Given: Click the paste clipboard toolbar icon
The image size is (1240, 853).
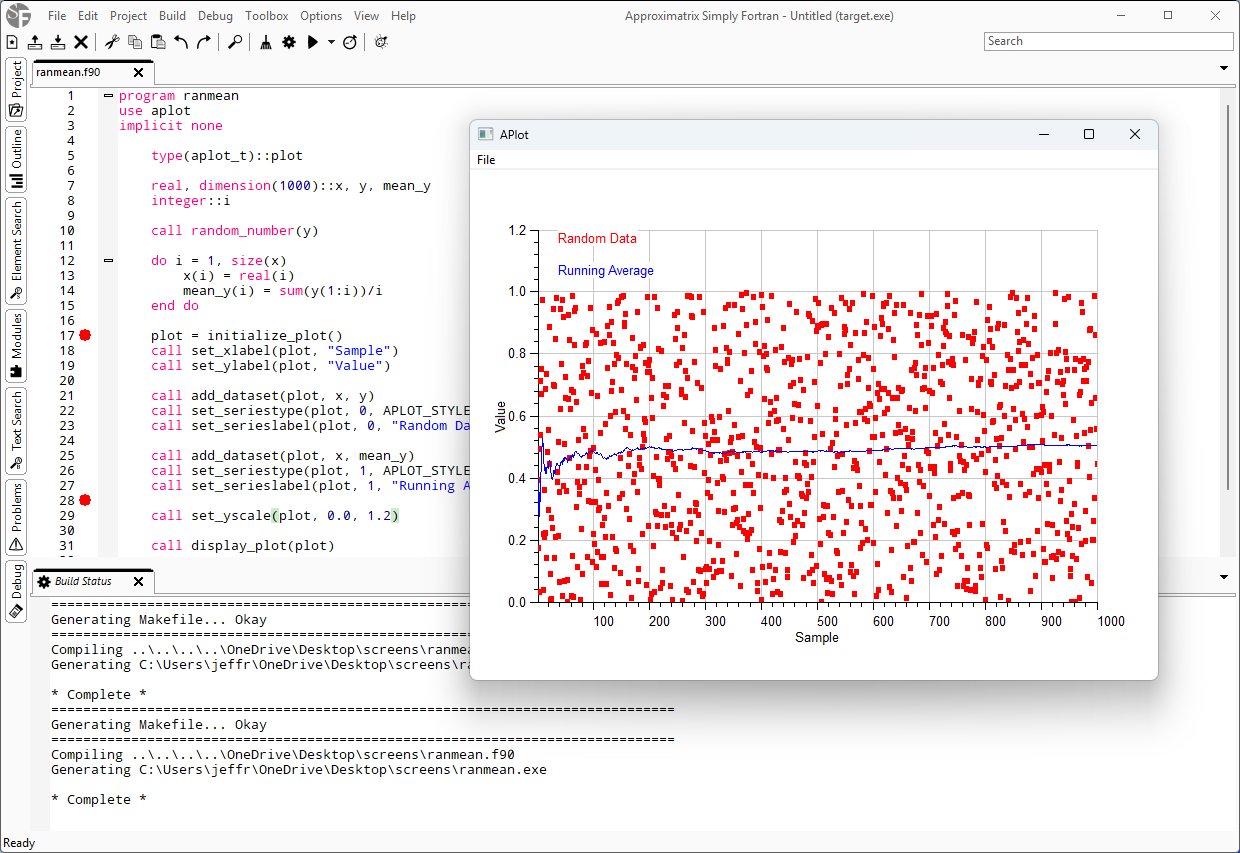Looking at the screenshot, I should 158,42.
